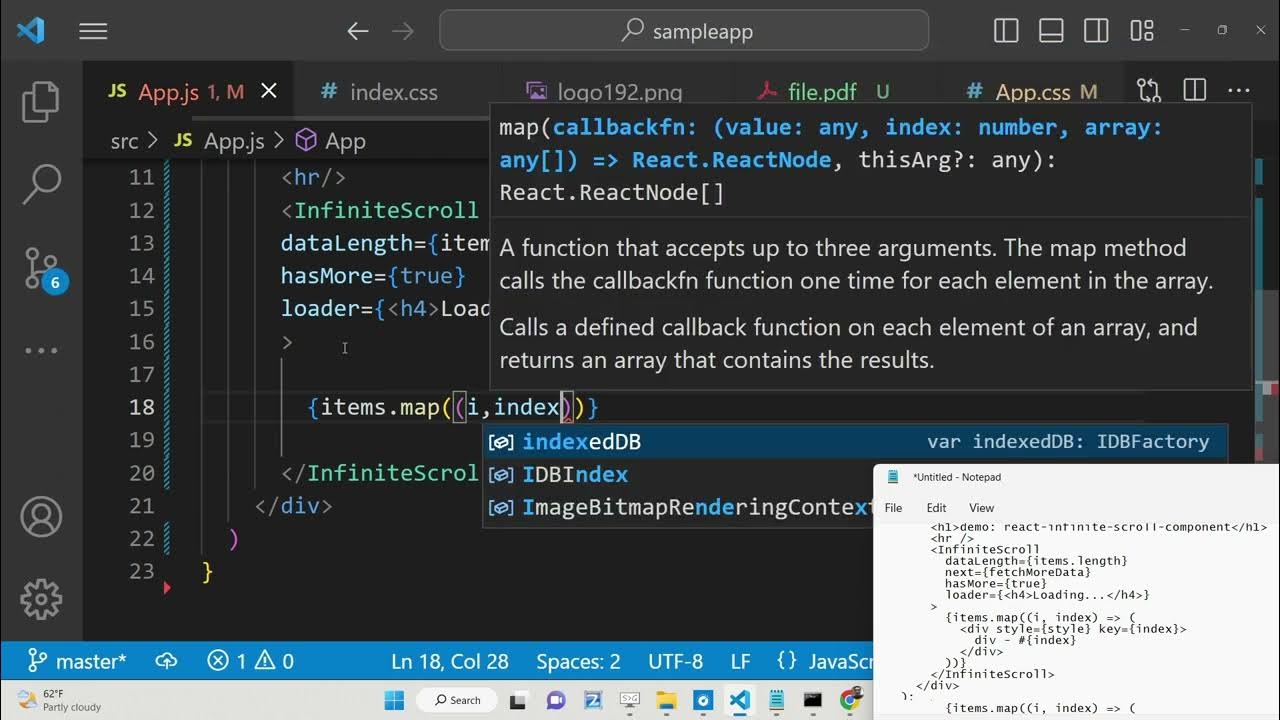Image resolution: width=1280 pixels, height=720 pixels.
Task: Open the Edit menu in Notepad
Action: click(x=936, y=508)
